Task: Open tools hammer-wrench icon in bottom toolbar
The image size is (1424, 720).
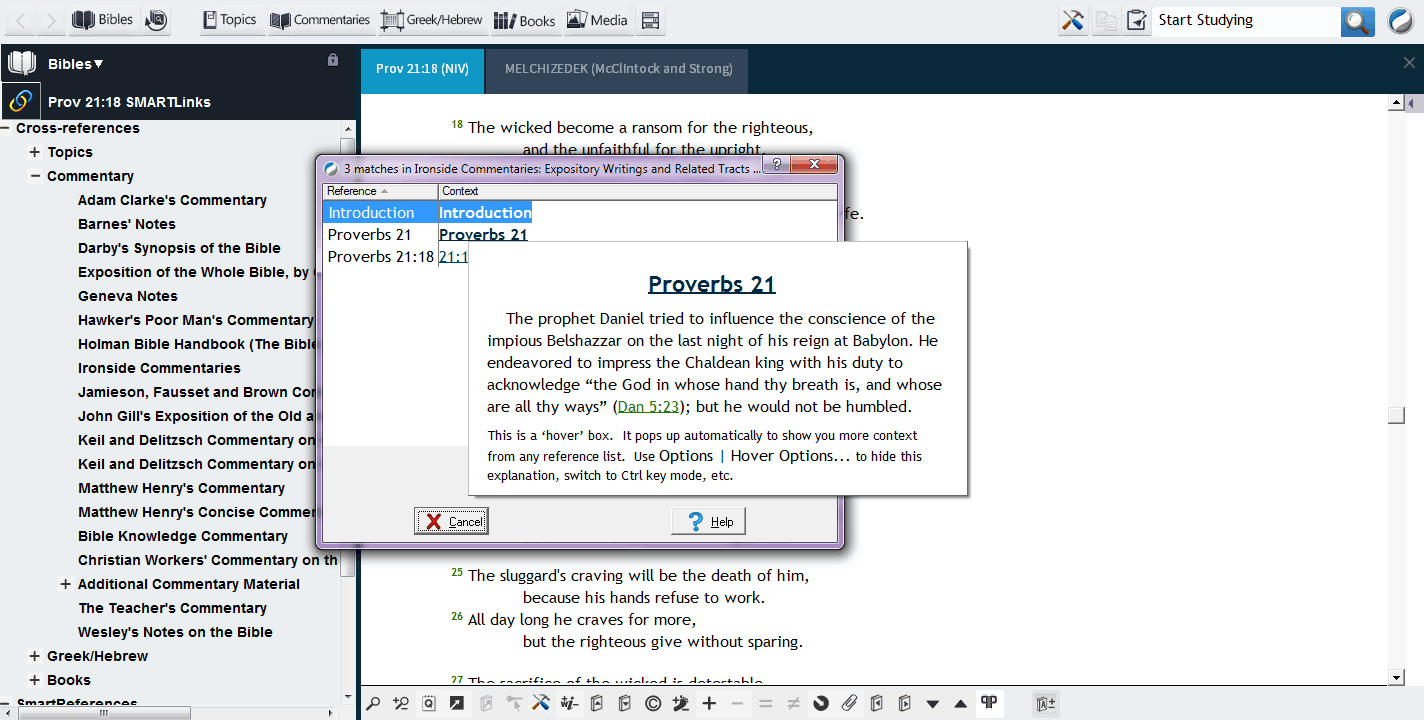Action: [x=541, y=704]
